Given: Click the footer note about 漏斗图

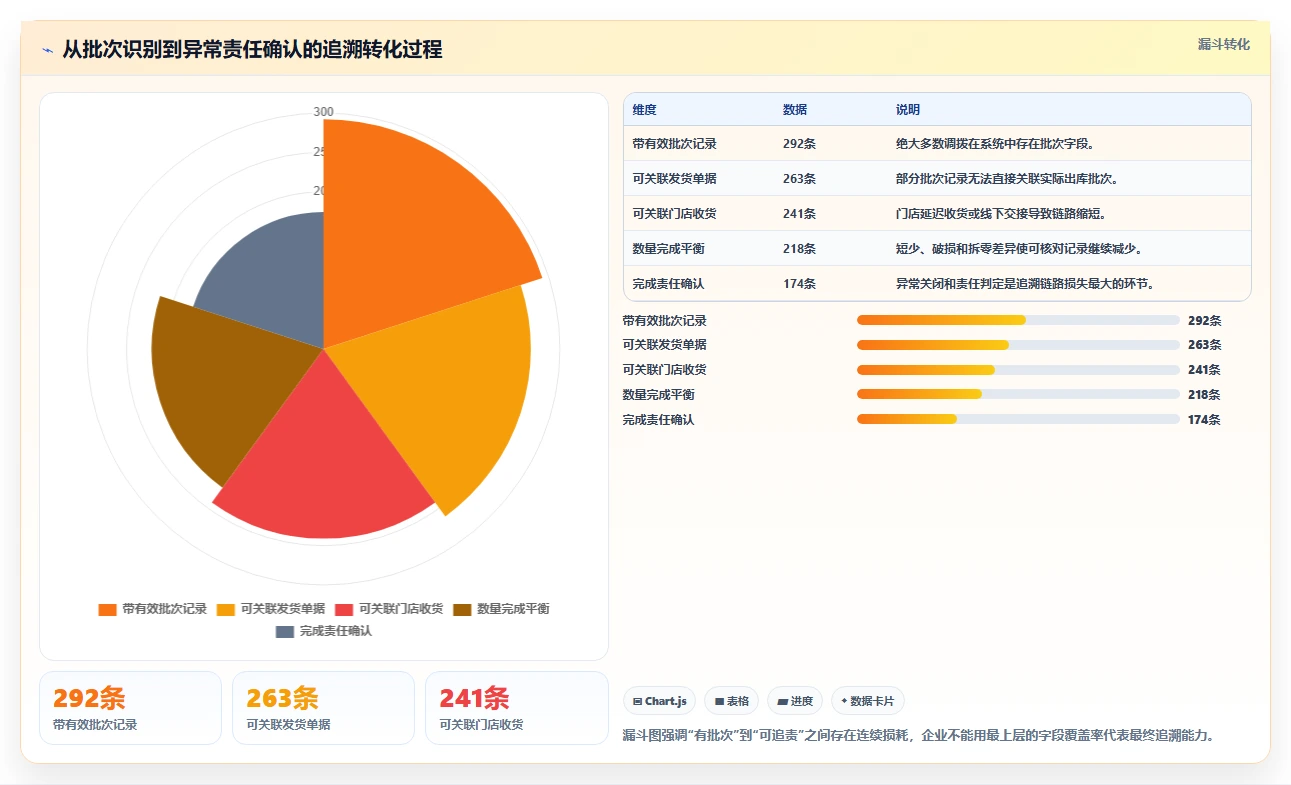Looking at the screenshot, I should 919,736.
